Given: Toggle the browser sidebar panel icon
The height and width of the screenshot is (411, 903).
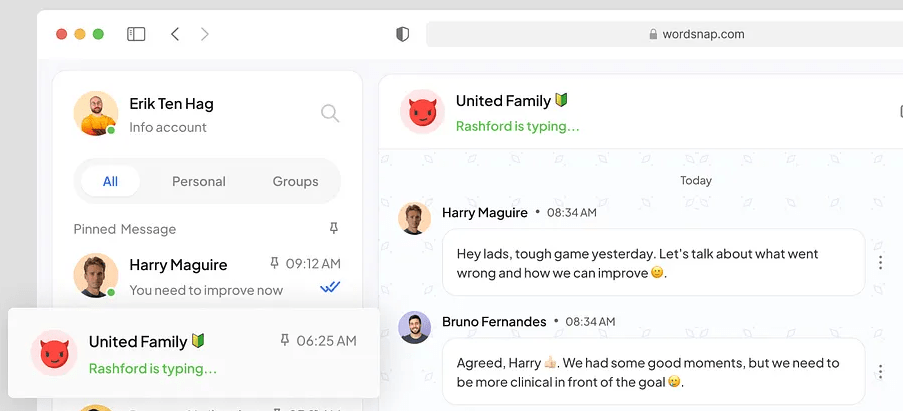Looking at the screenshot, I should click(x=136, y=34).
